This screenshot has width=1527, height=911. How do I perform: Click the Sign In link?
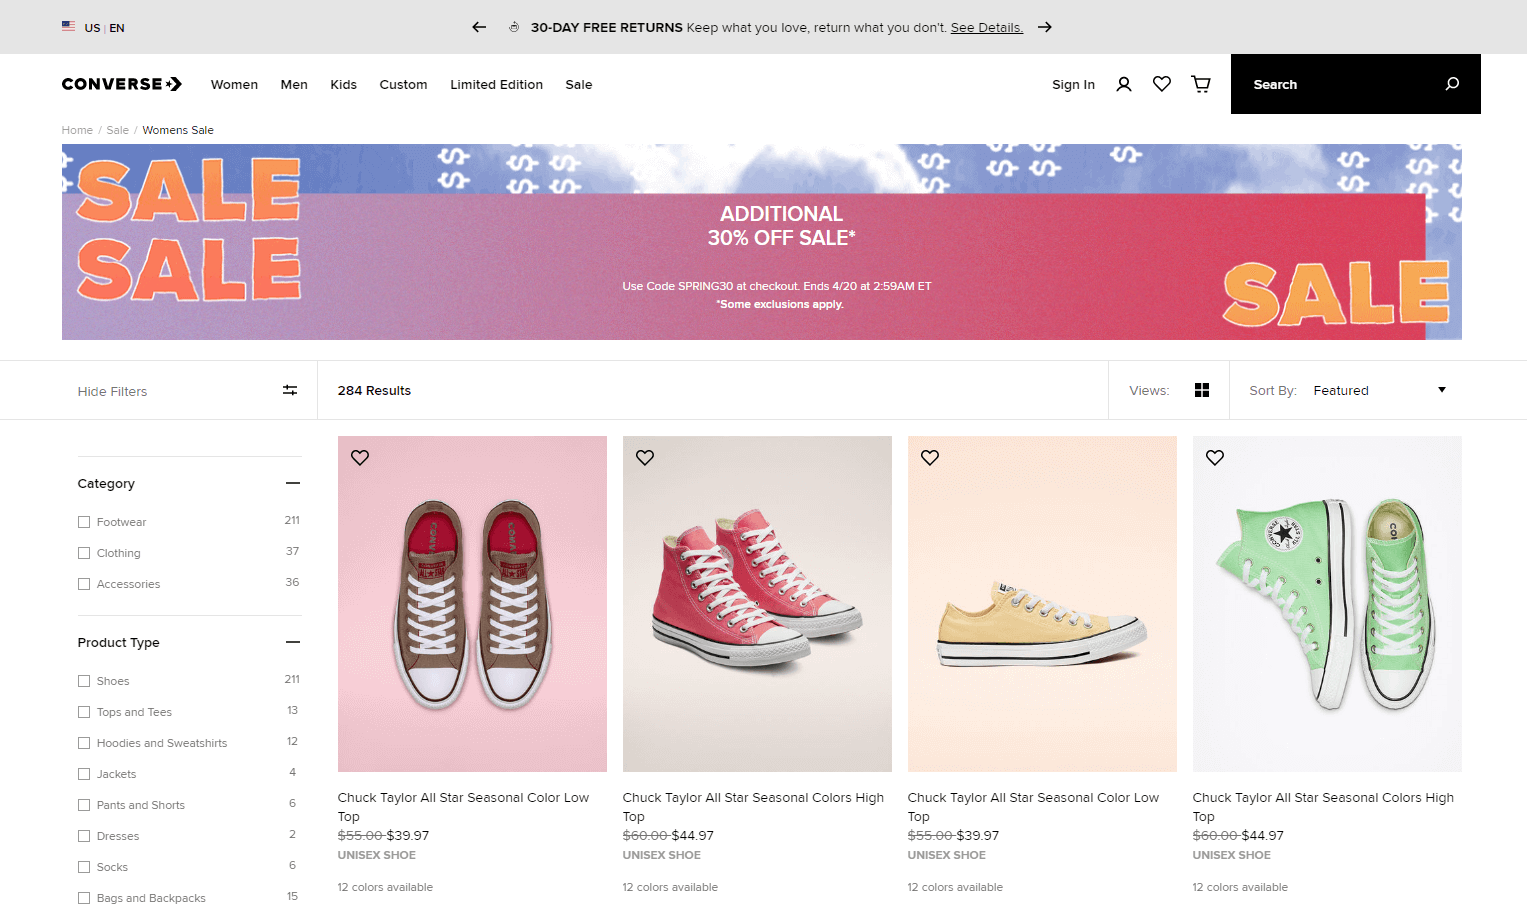tap(1073, 85)
